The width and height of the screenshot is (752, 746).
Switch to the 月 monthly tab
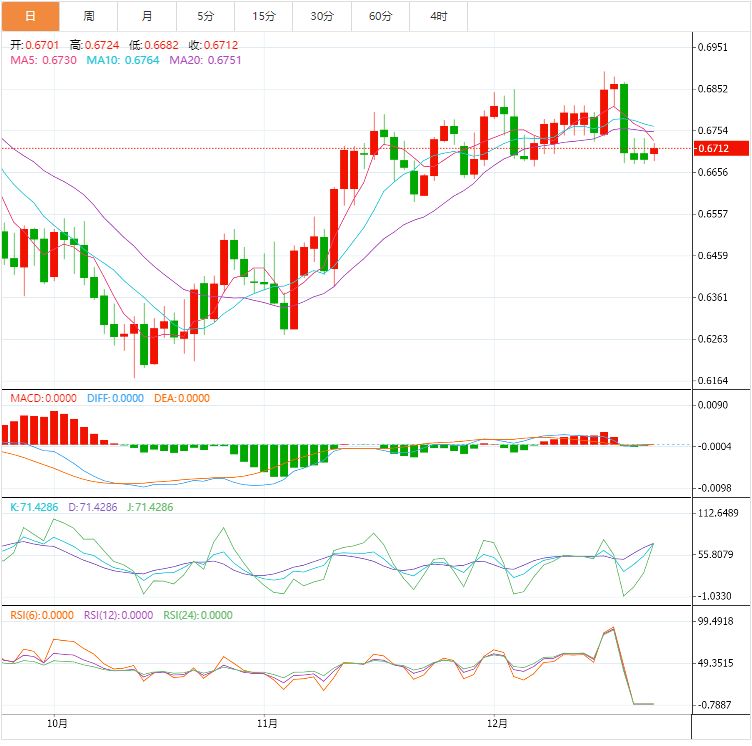pyautogui.click(x=147, y=16)
